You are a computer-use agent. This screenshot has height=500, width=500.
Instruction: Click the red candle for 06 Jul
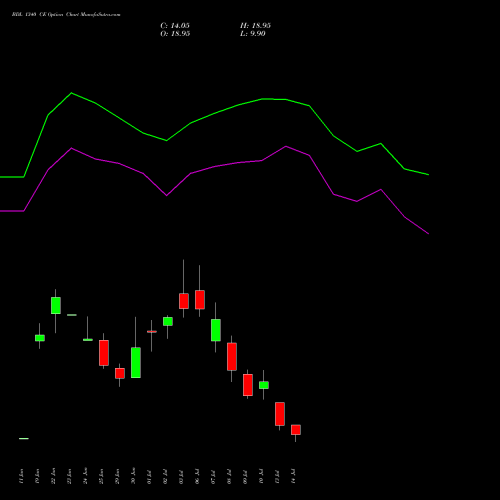[200, 300]
